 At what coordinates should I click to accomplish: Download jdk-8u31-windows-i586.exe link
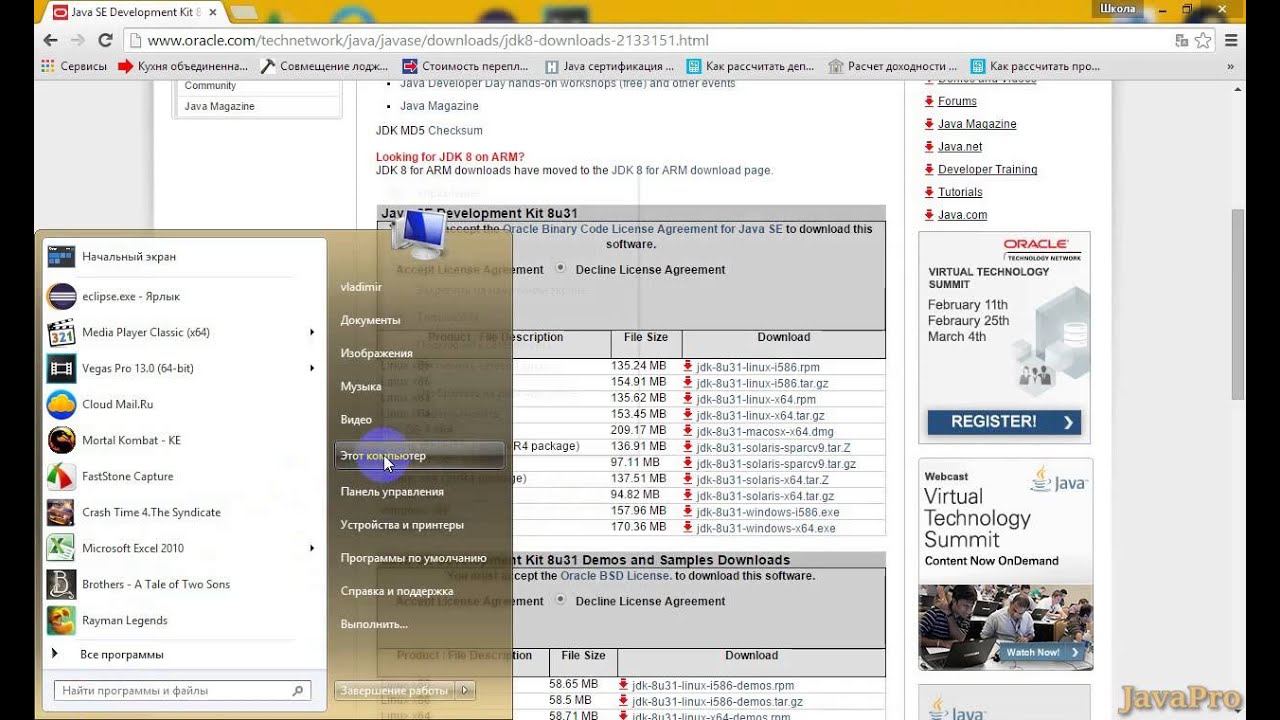click(767, 512)
